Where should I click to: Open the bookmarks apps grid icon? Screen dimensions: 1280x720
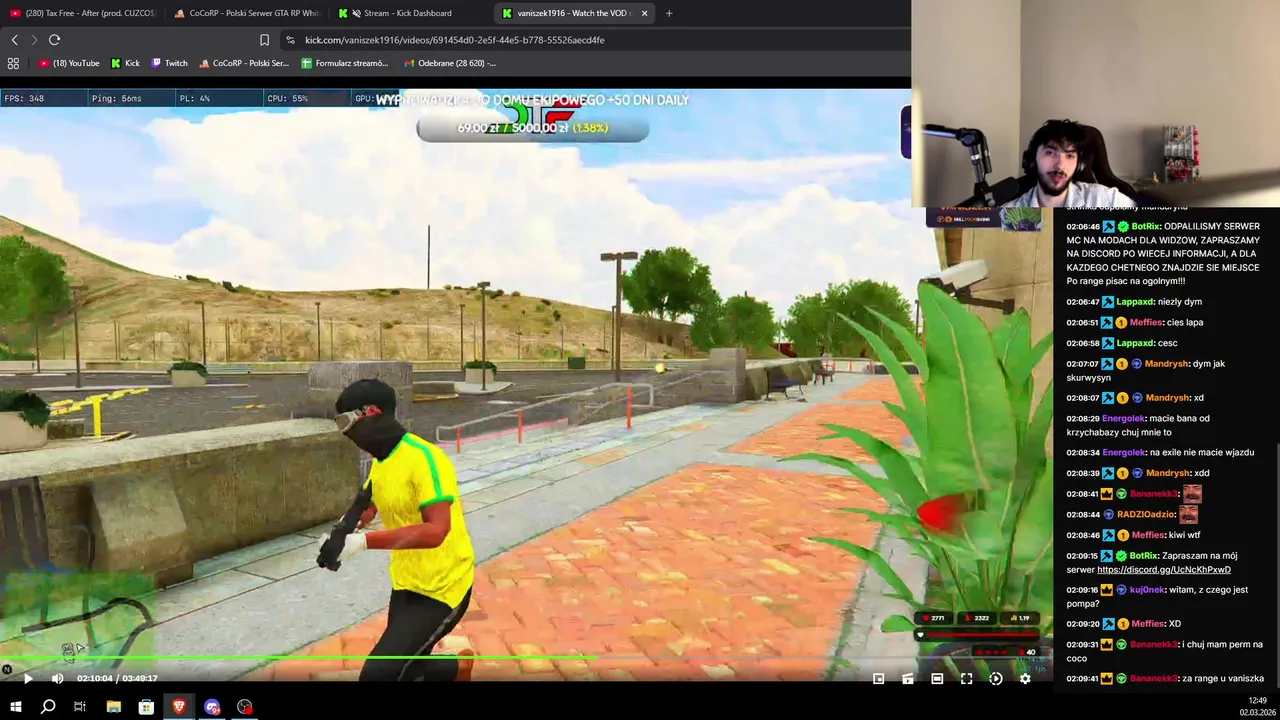click(x=13, y=63)
